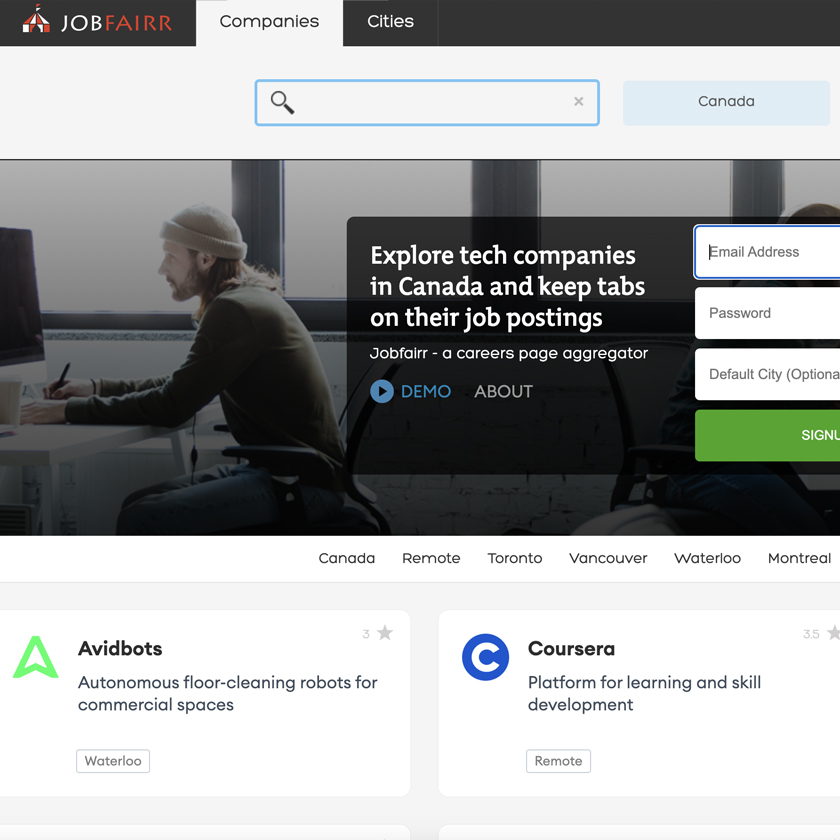Click the Avidbots green logo
The width and height of the screenshot is (840, 840).
pyautogui.click(x=35, y=657)
